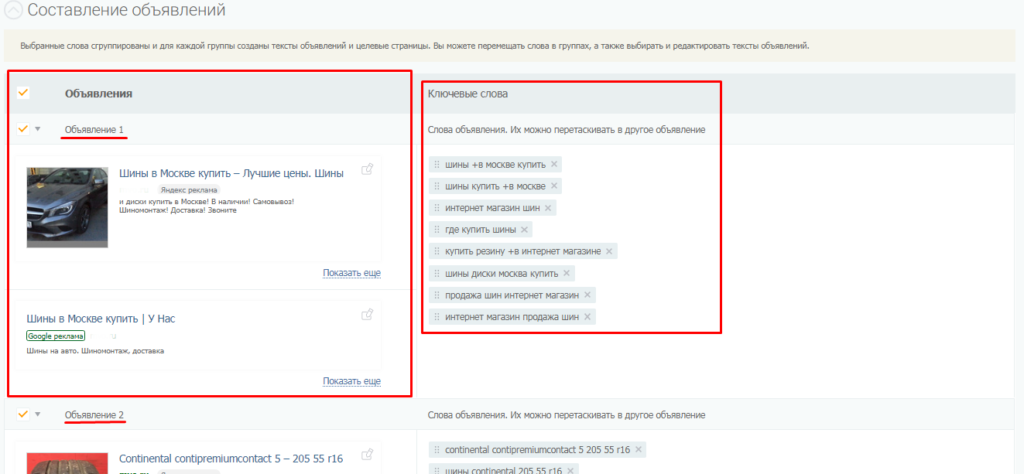Collapse the Составление объявлений section

click(13, 12)
